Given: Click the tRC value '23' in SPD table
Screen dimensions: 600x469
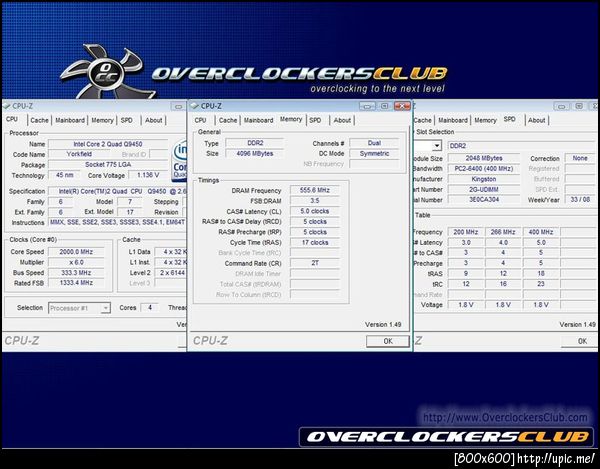Looking at the screenshot, I should click(540, 284).
